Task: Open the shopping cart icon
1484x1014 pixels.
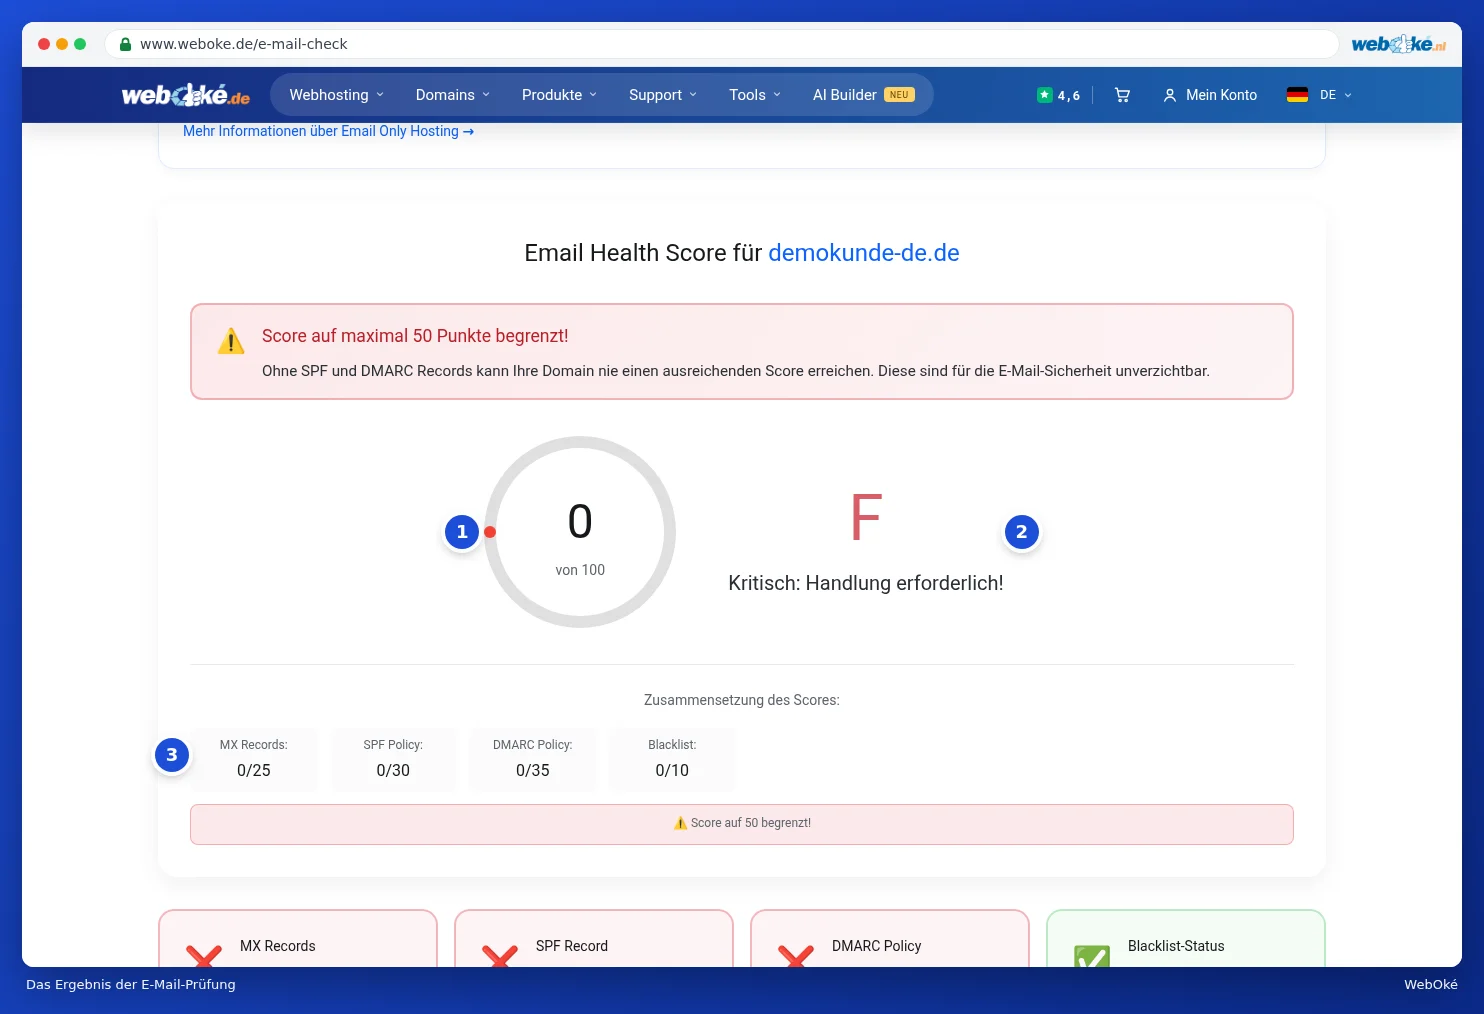Action: [1122, 95]
